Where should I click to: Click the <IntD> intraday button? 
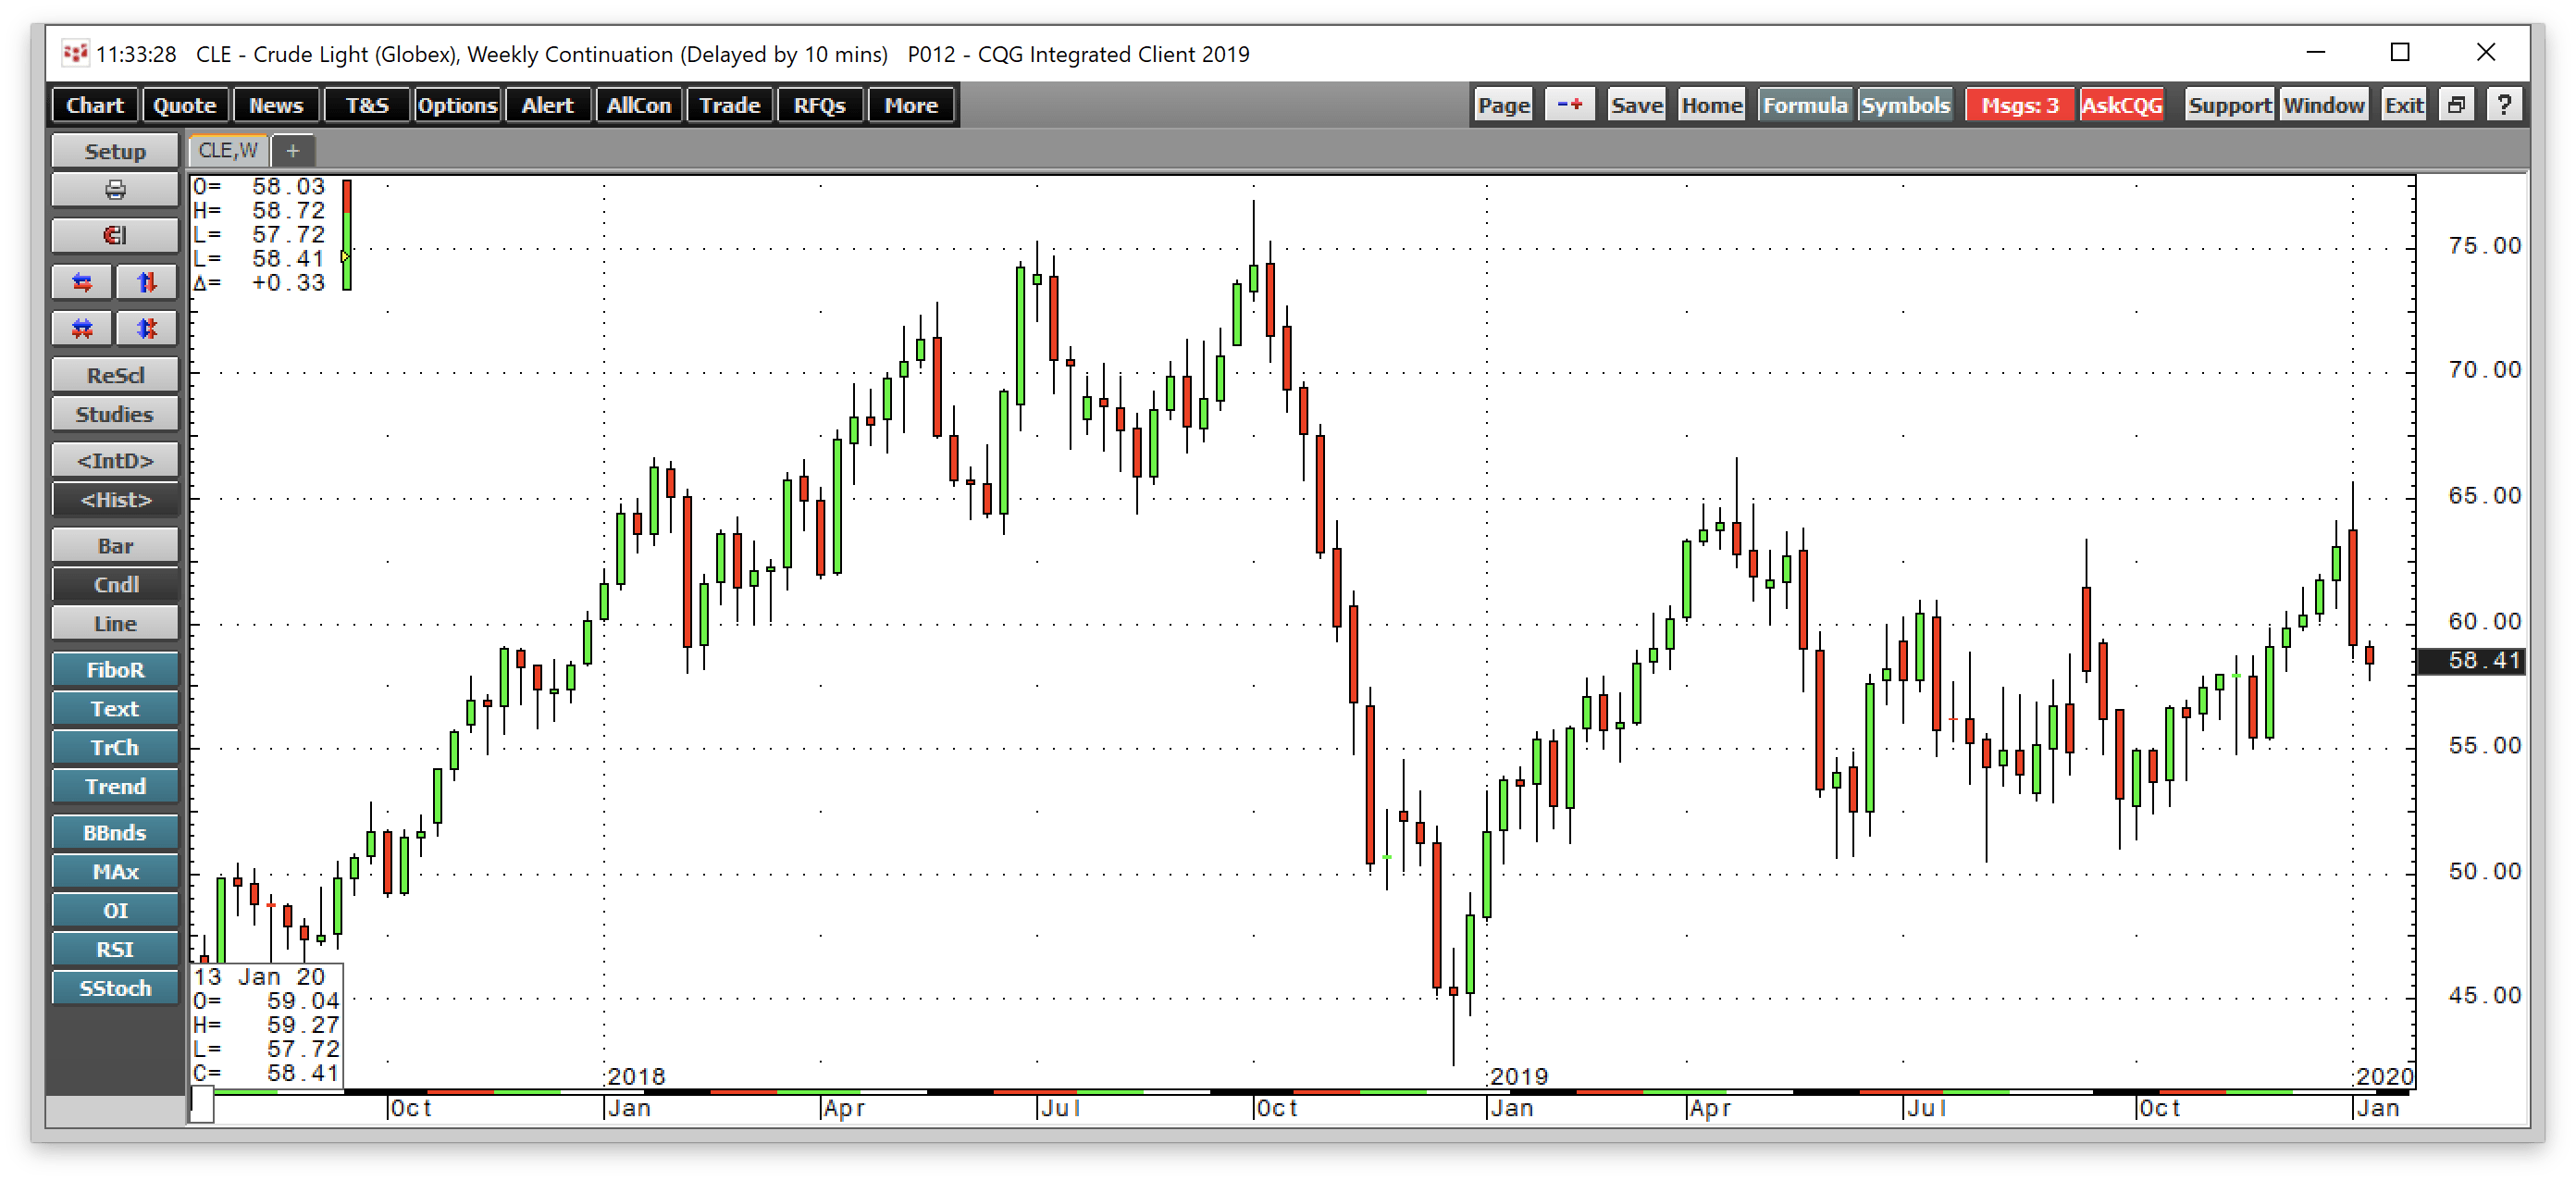(115, 460)
